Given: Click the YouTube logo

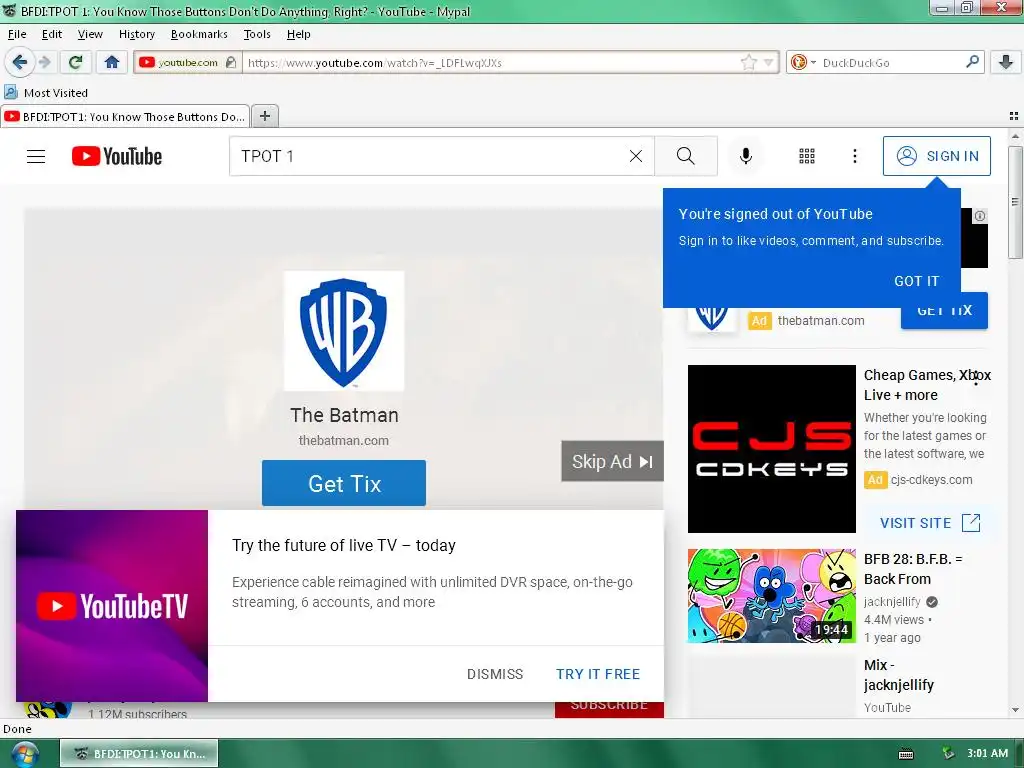Looking at the screenshot, I should click(x=117, y=156).
